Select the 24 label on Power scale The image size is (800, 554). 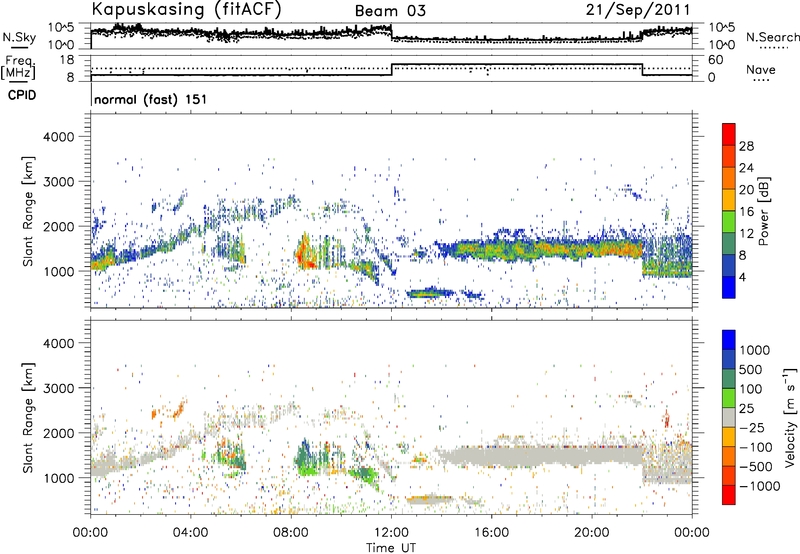point(746,168)
